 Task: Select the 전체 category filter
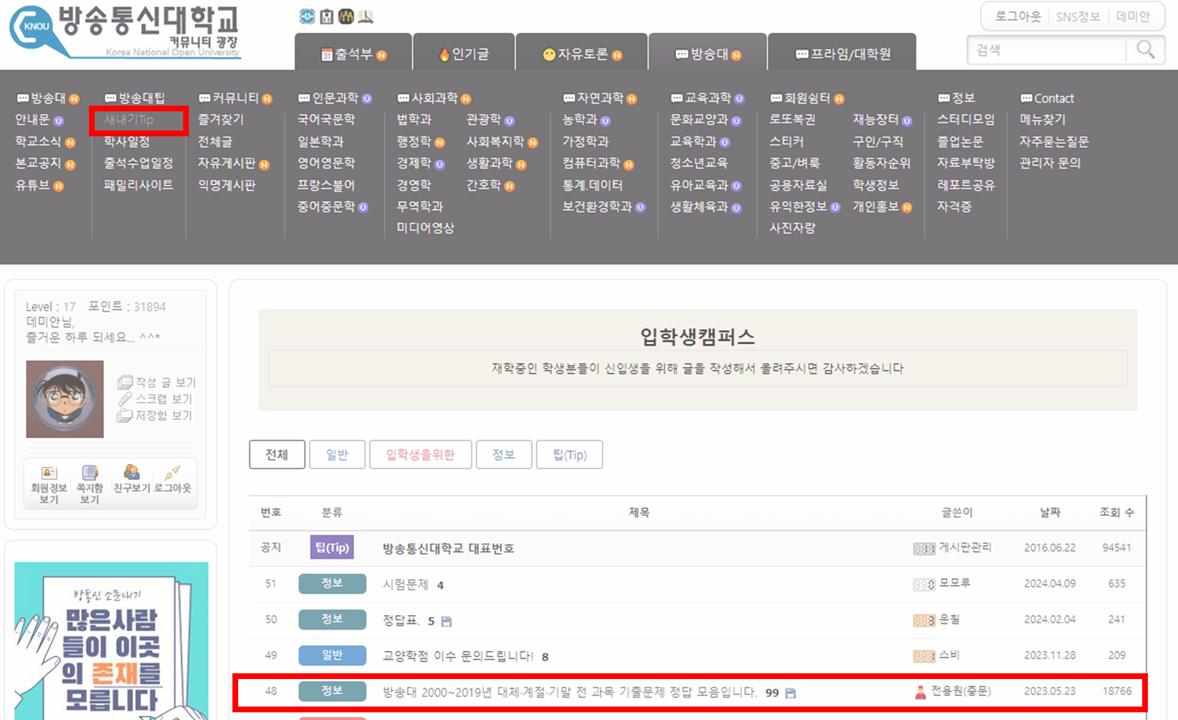[x=277, y=455]
